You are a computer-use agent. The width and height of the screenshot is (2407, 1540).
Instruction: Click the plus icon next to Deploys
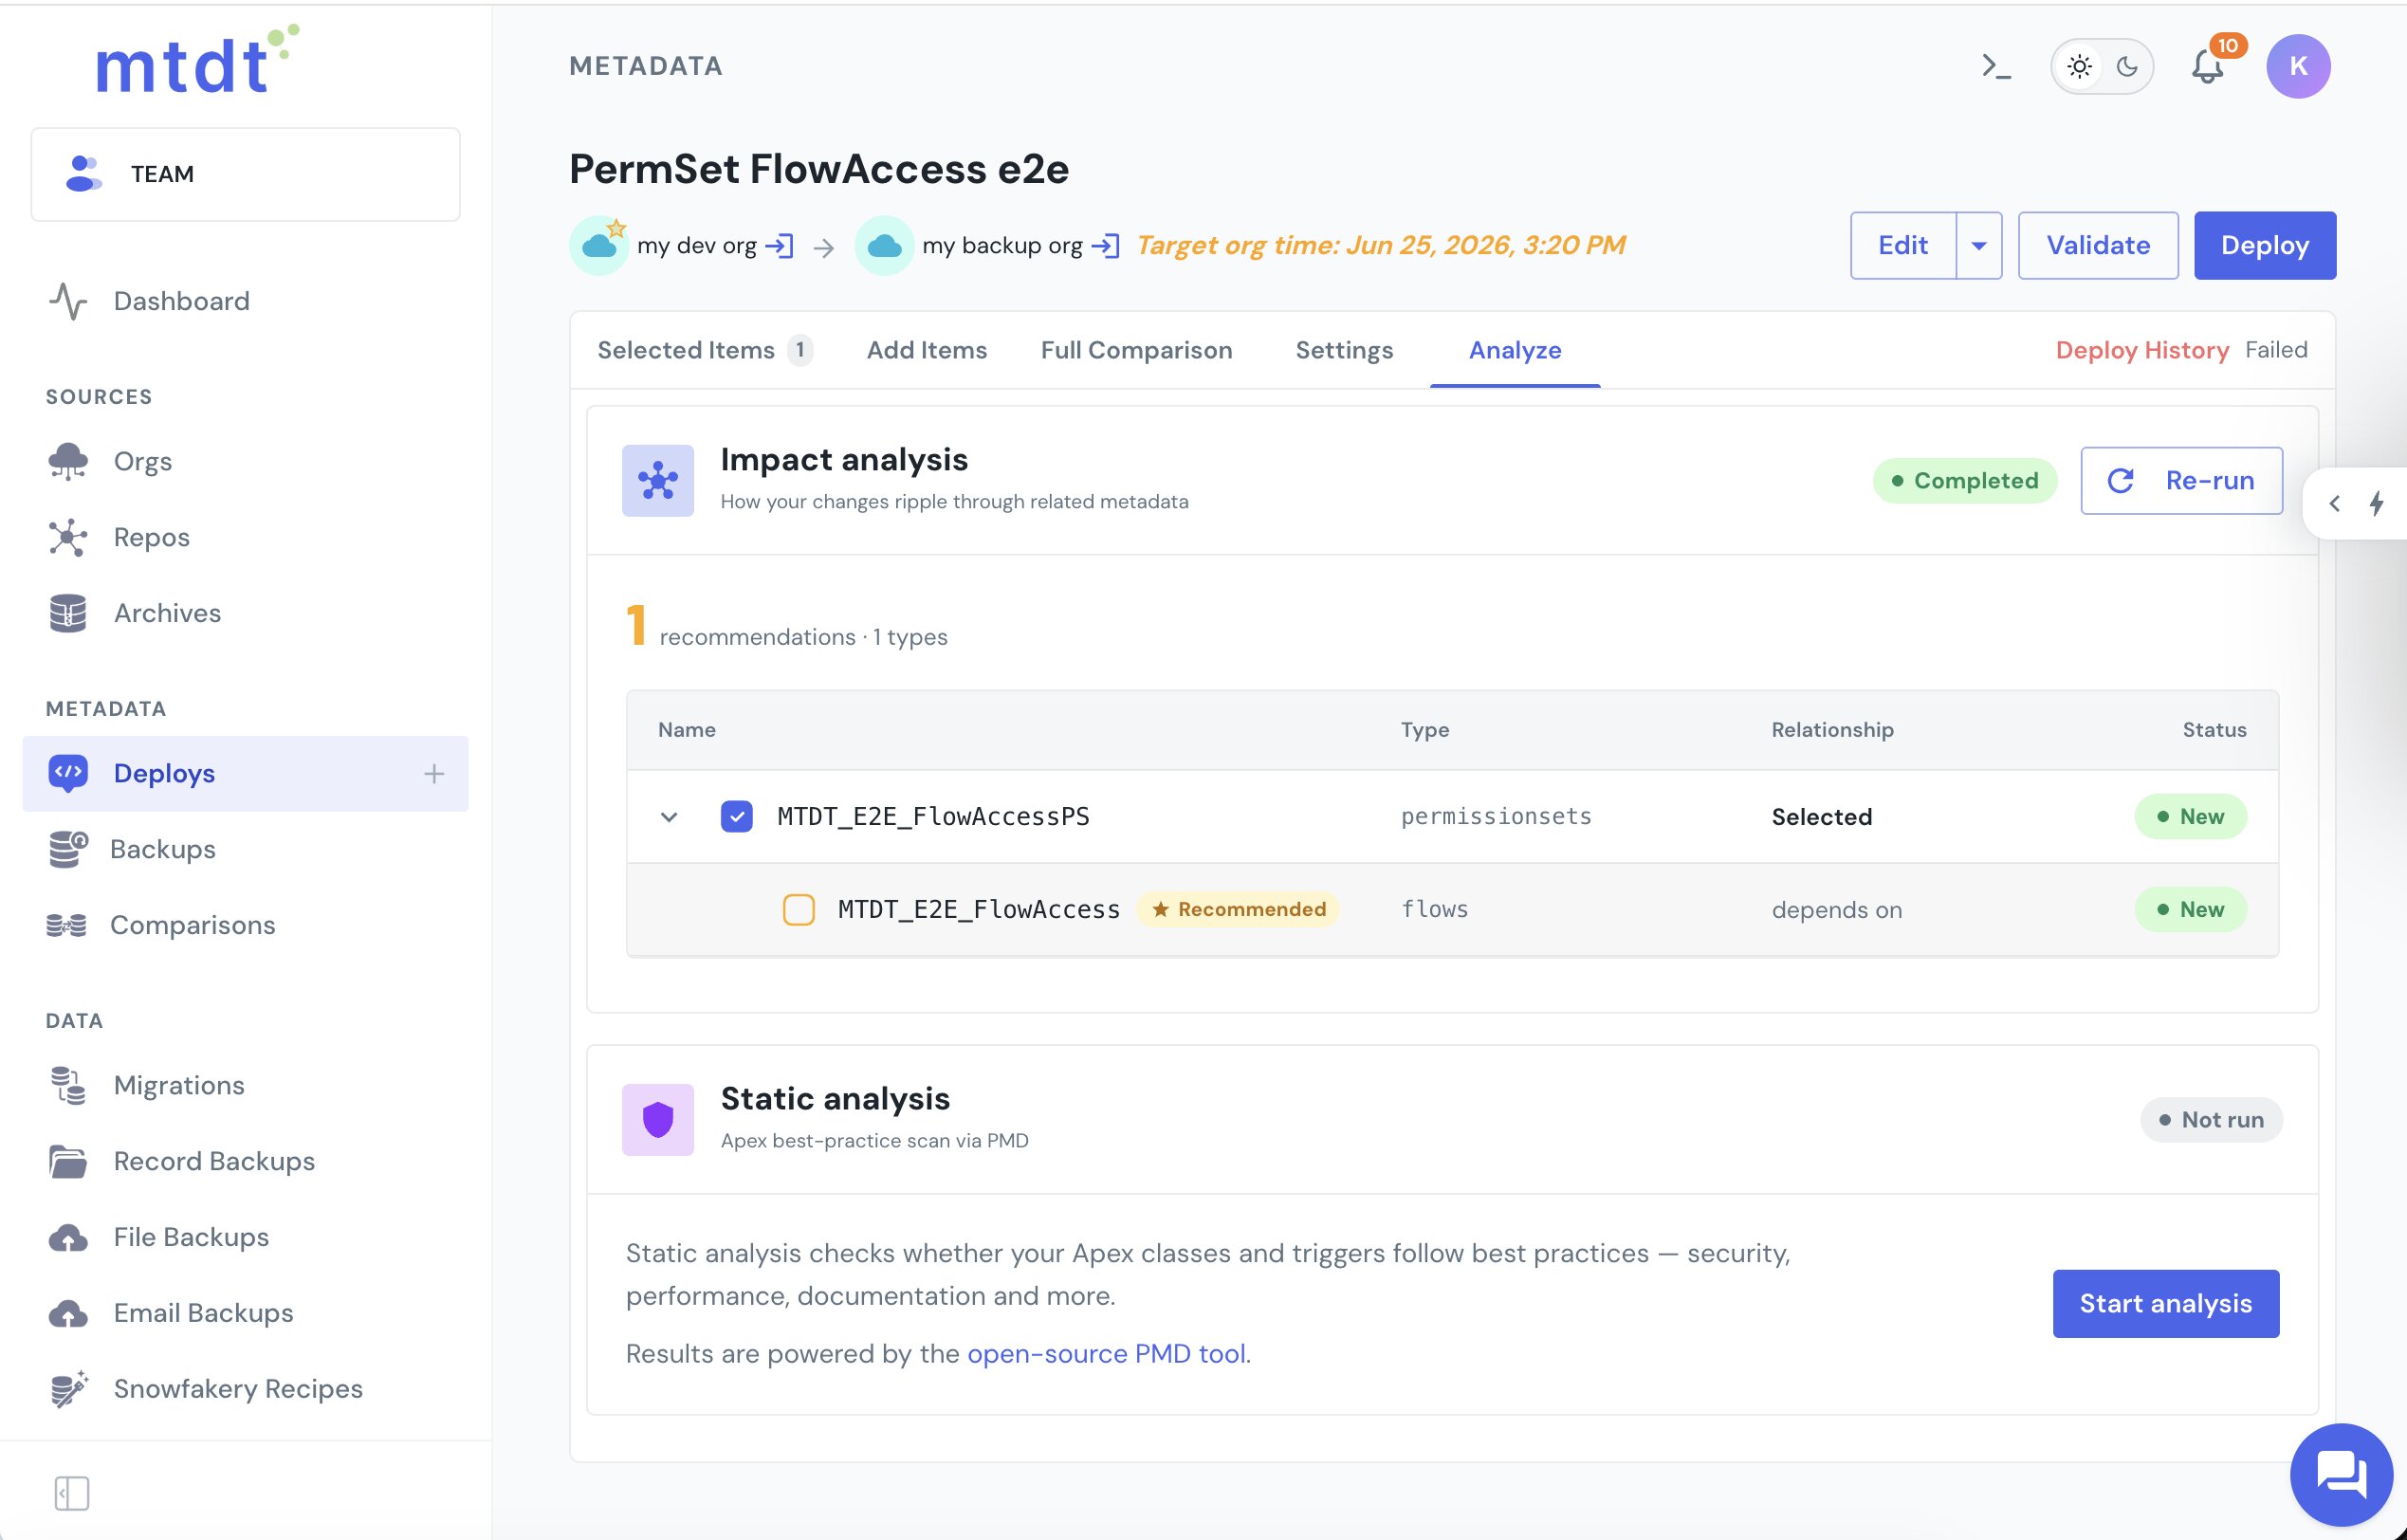click(x=433, y=773)
